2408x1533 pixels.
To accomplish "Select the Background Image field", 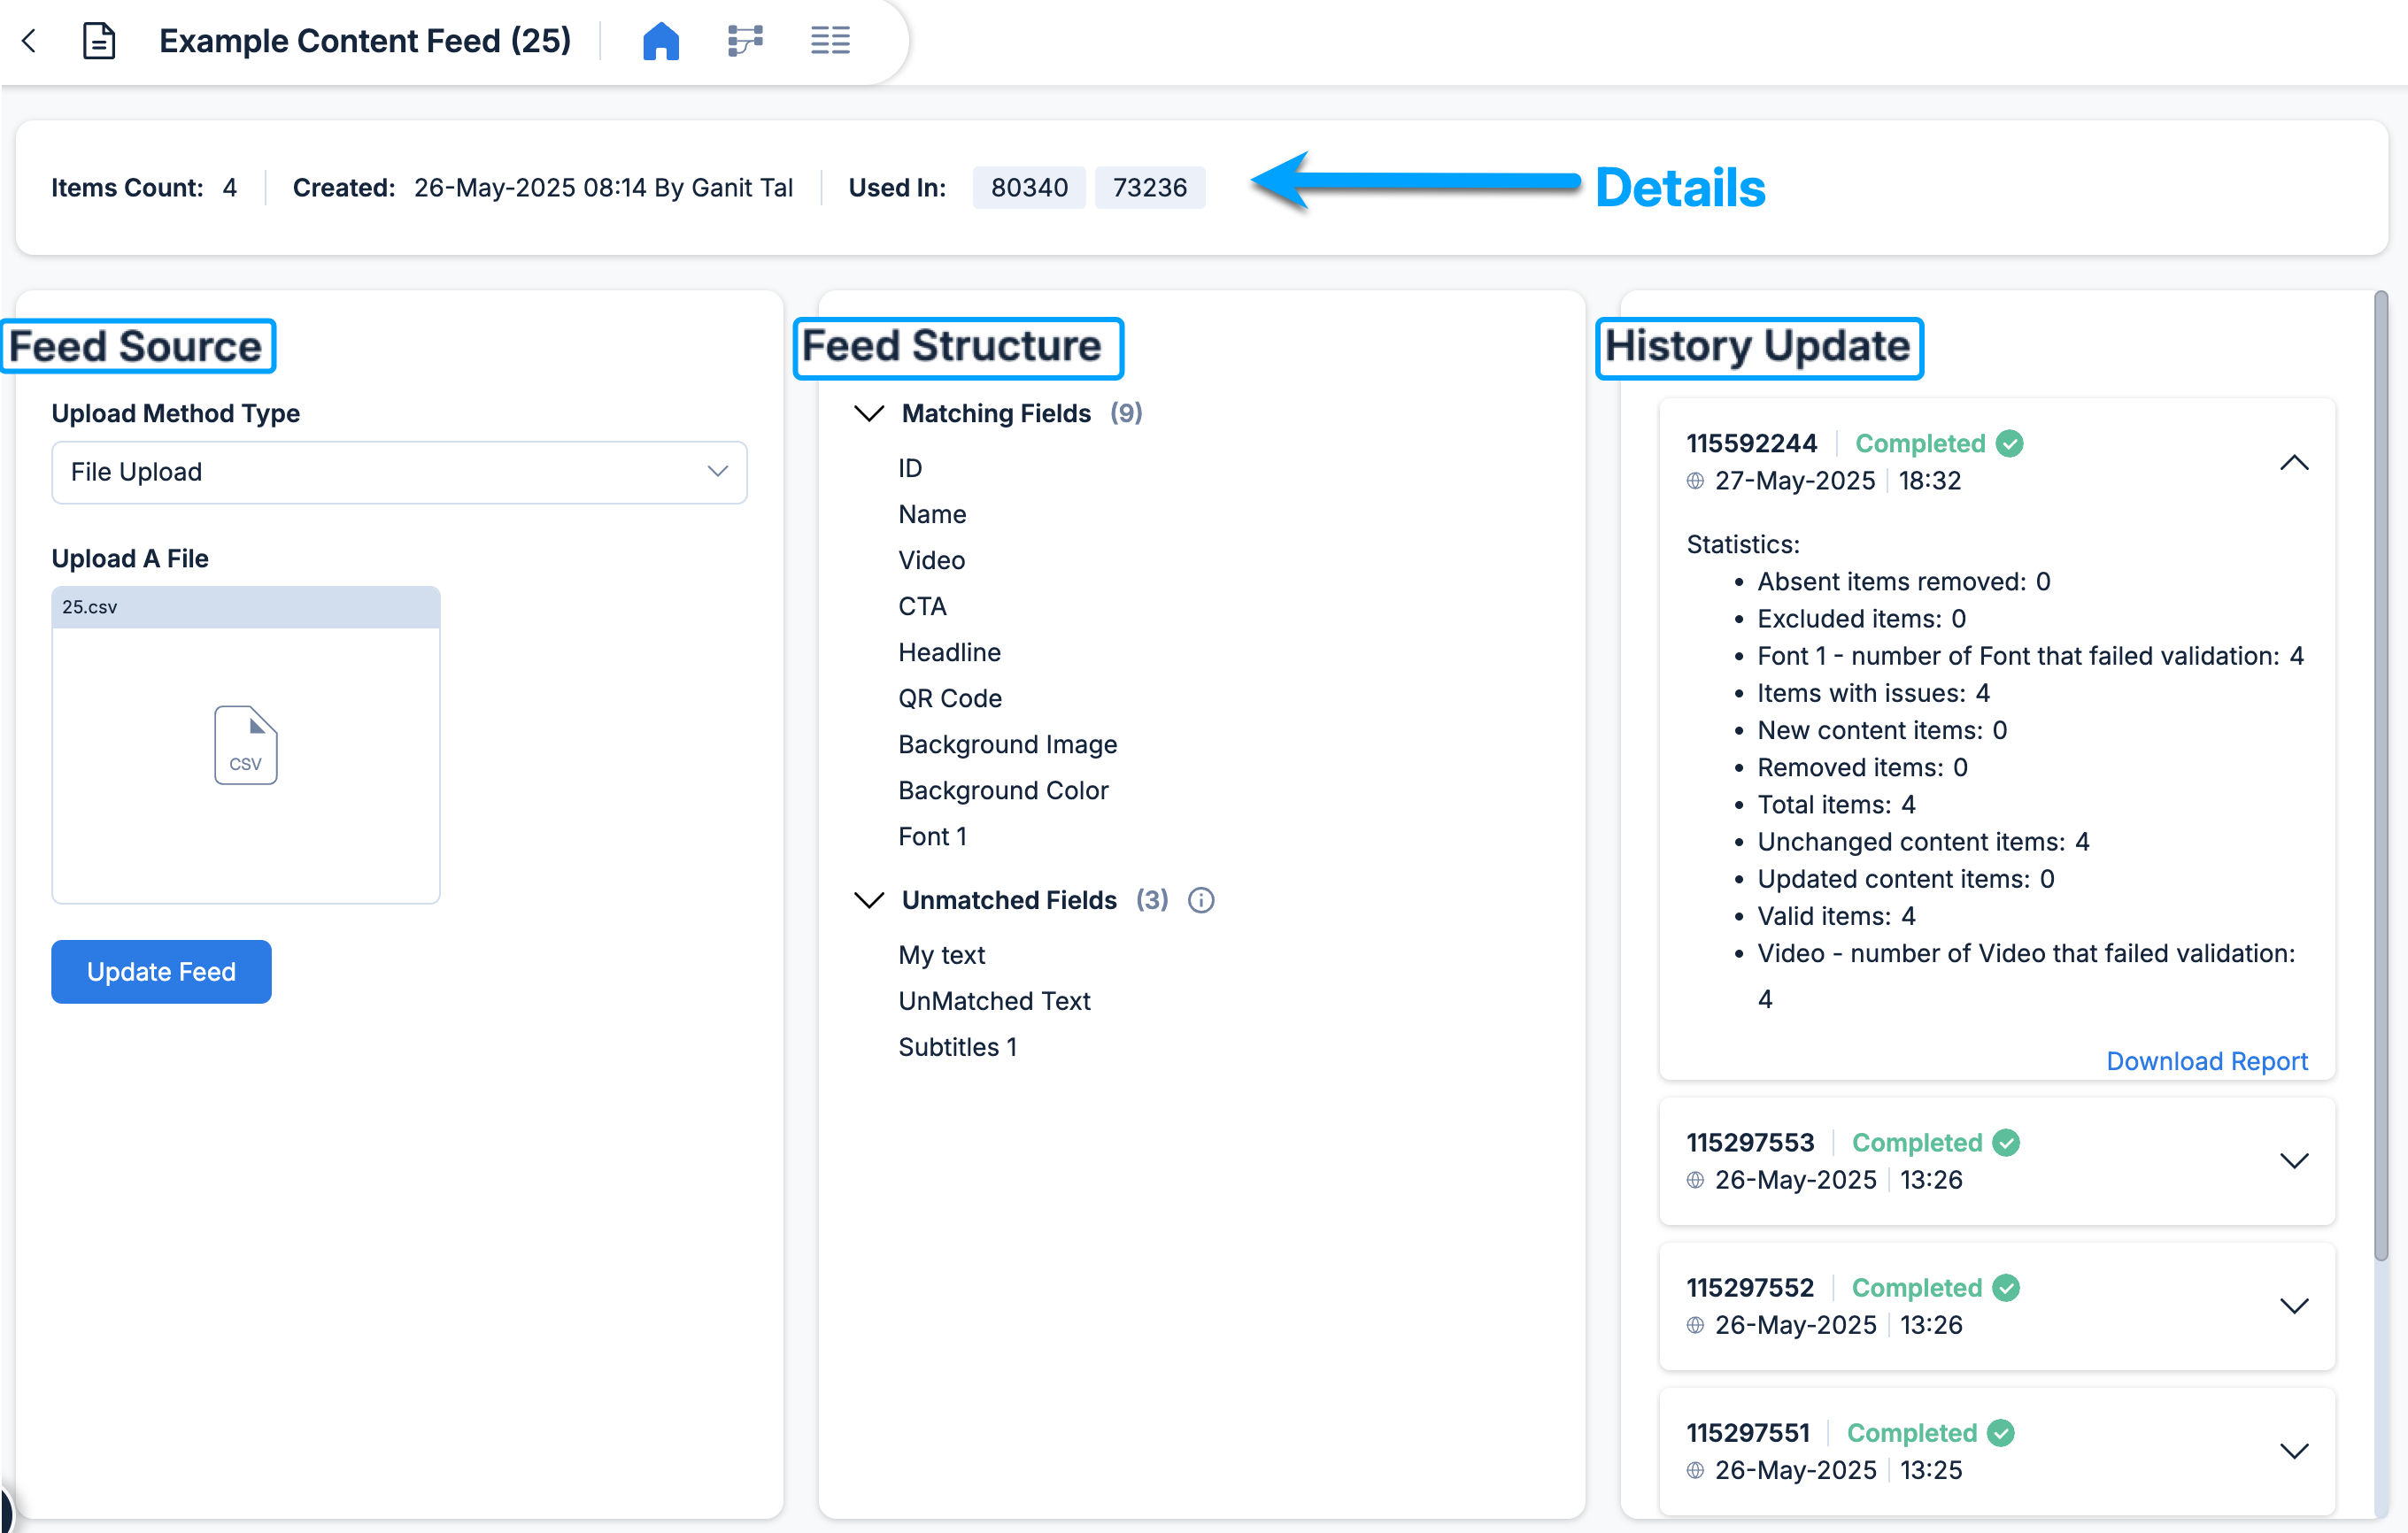I will [x=1007, y=744].
